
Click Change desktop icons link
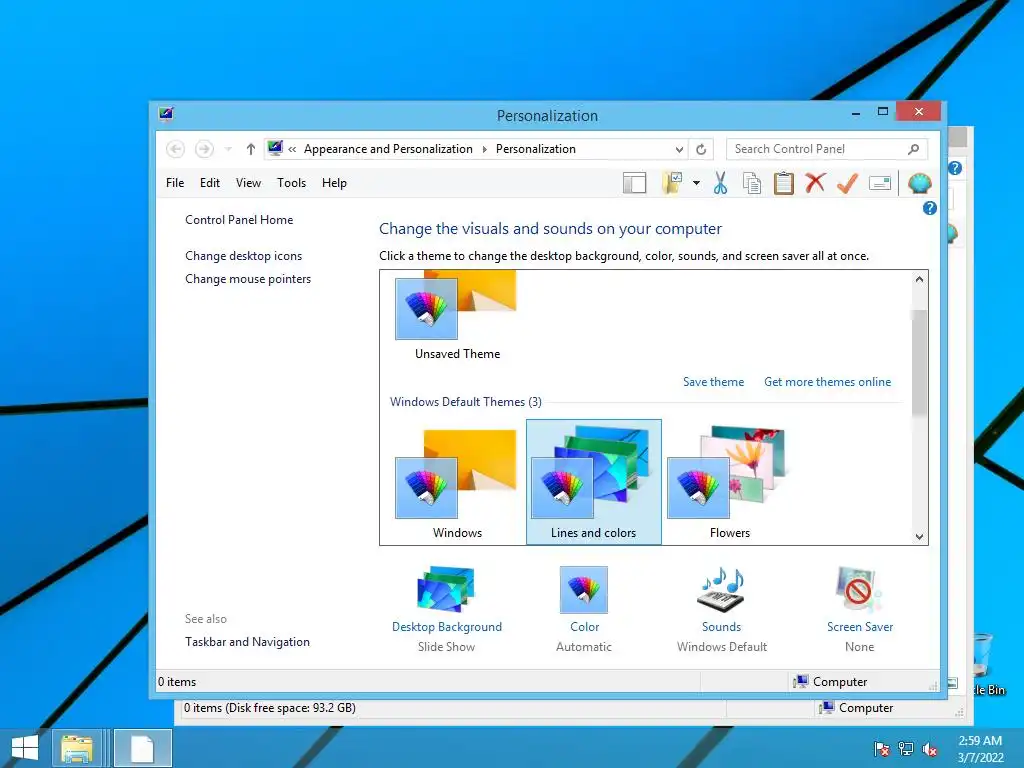(244, 256)
